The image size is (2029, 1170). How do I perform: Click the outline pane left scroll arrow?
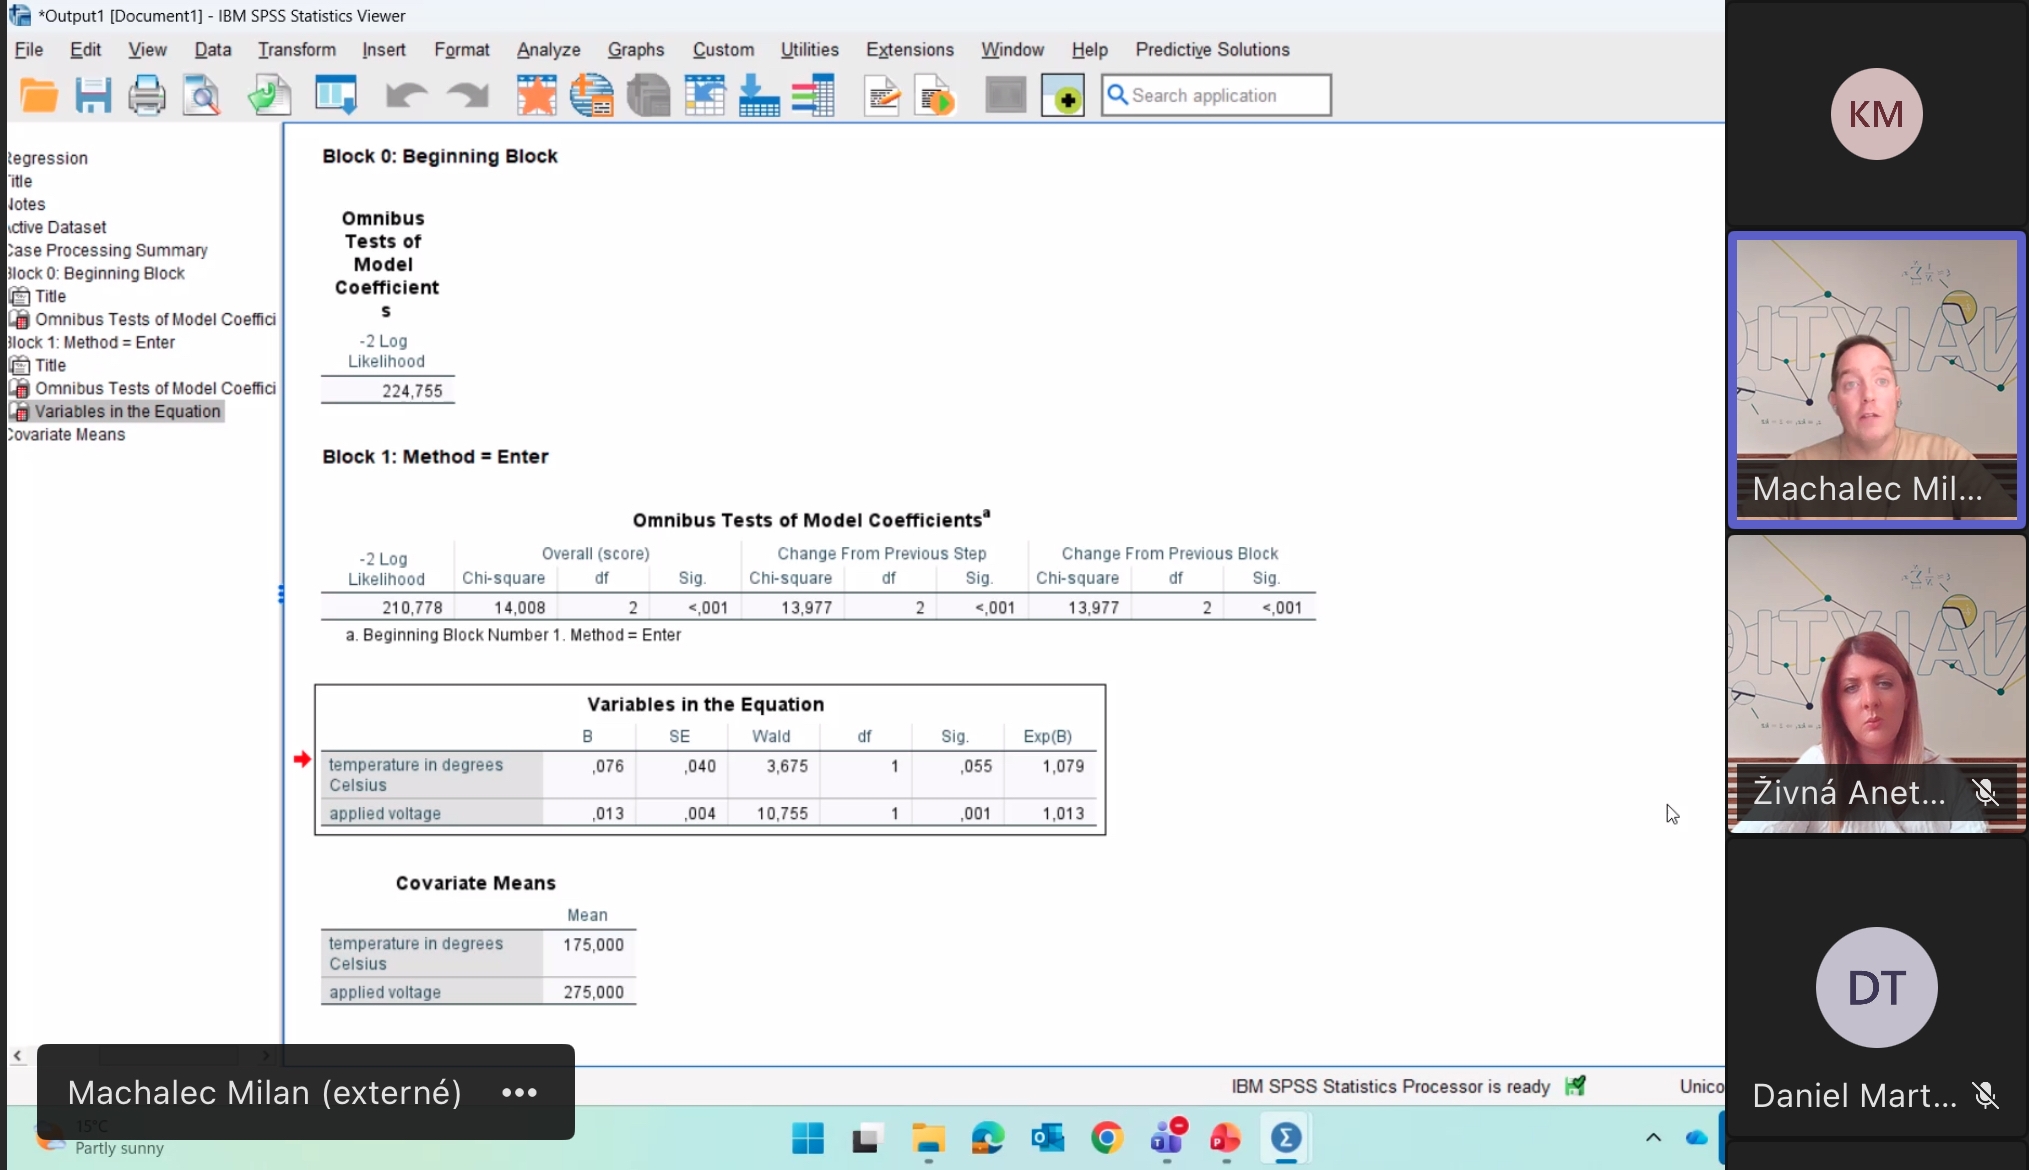17,1055
